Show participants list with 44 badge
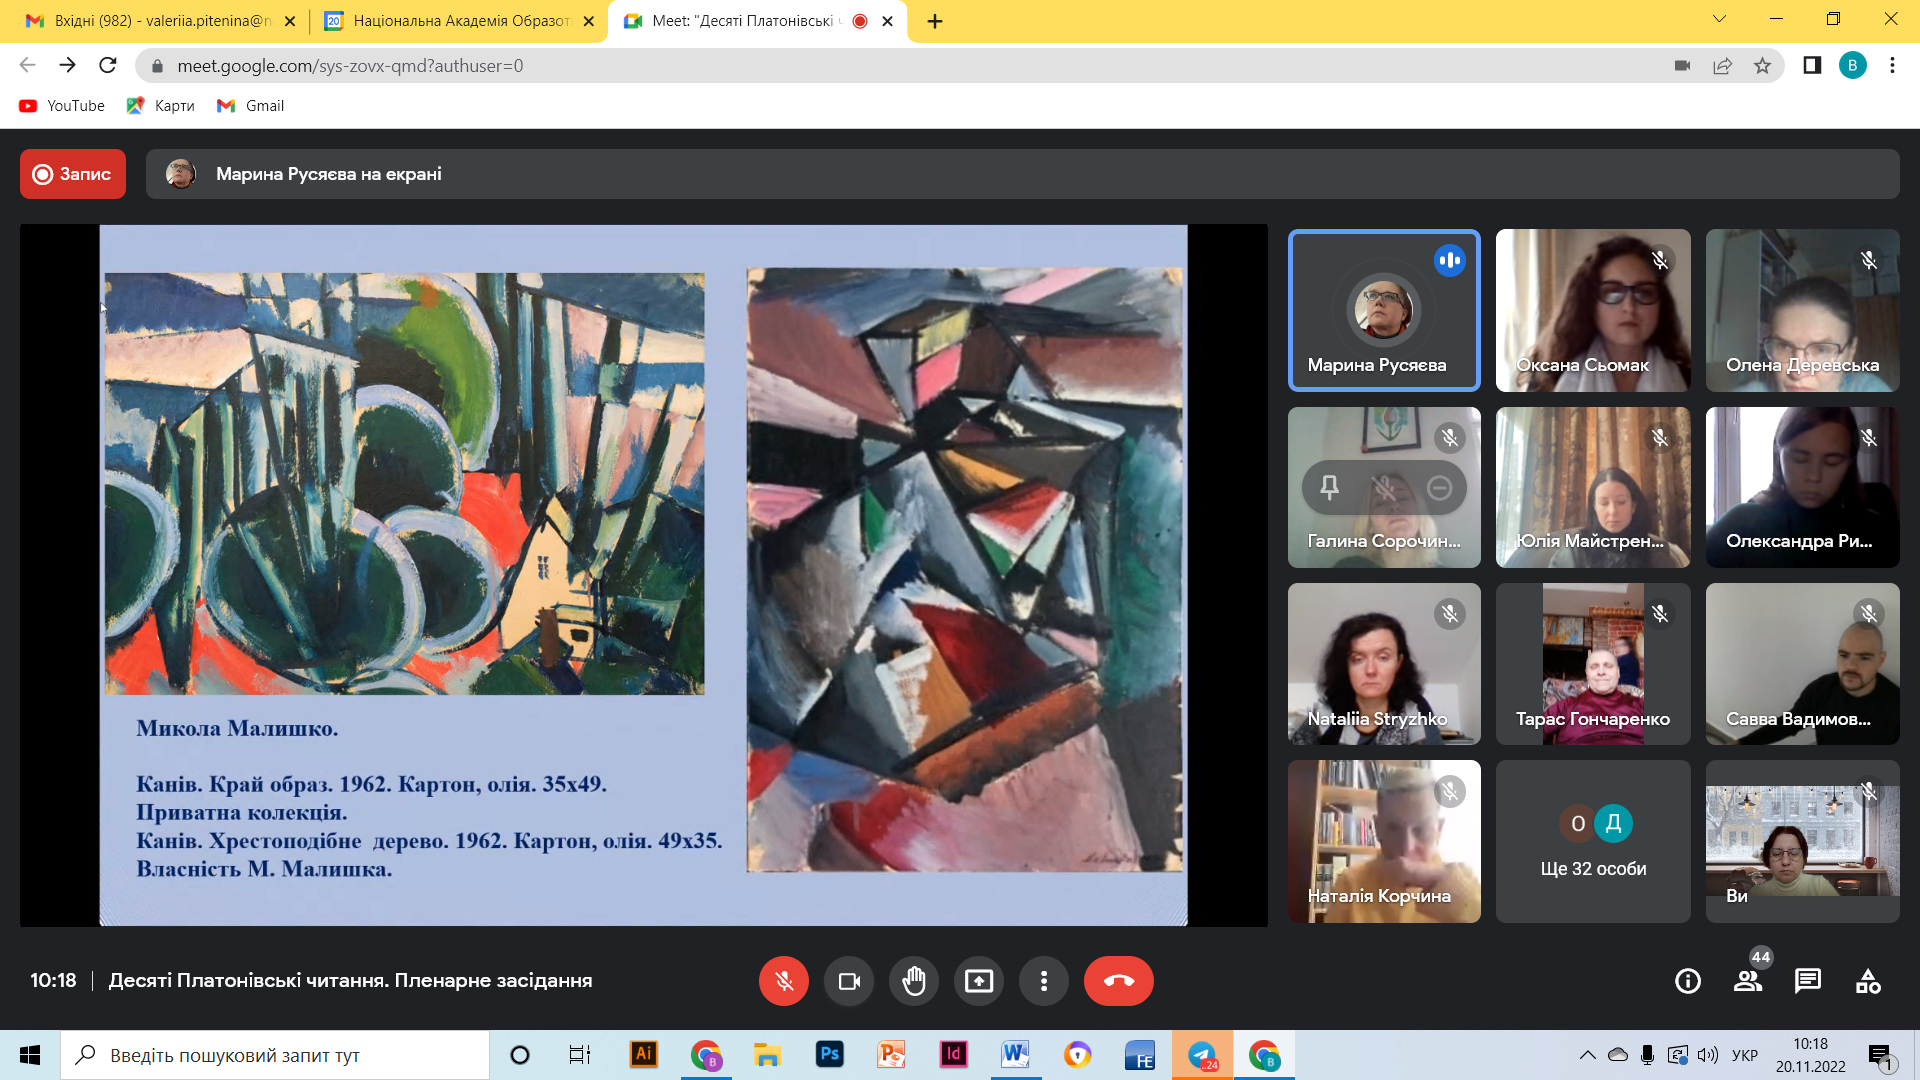The height and width of the screenshot is (1080, 1920). pyautogui.click(x=1748, y=981)
